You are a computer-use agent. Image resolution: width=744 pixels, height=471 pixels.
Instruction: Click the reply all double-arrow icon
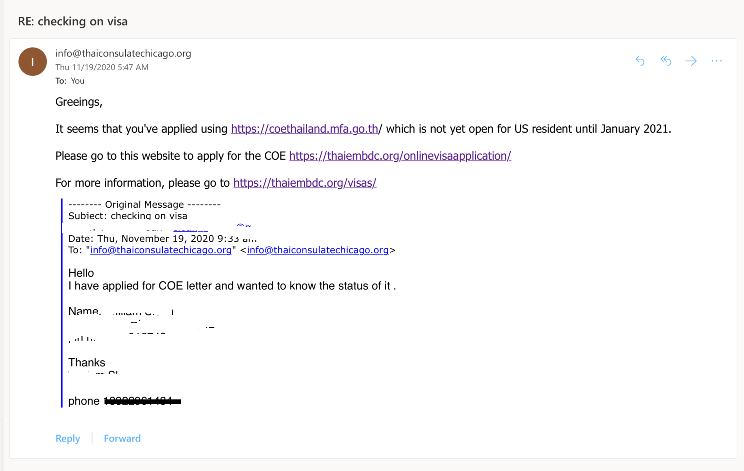click(x=666, y=61)
